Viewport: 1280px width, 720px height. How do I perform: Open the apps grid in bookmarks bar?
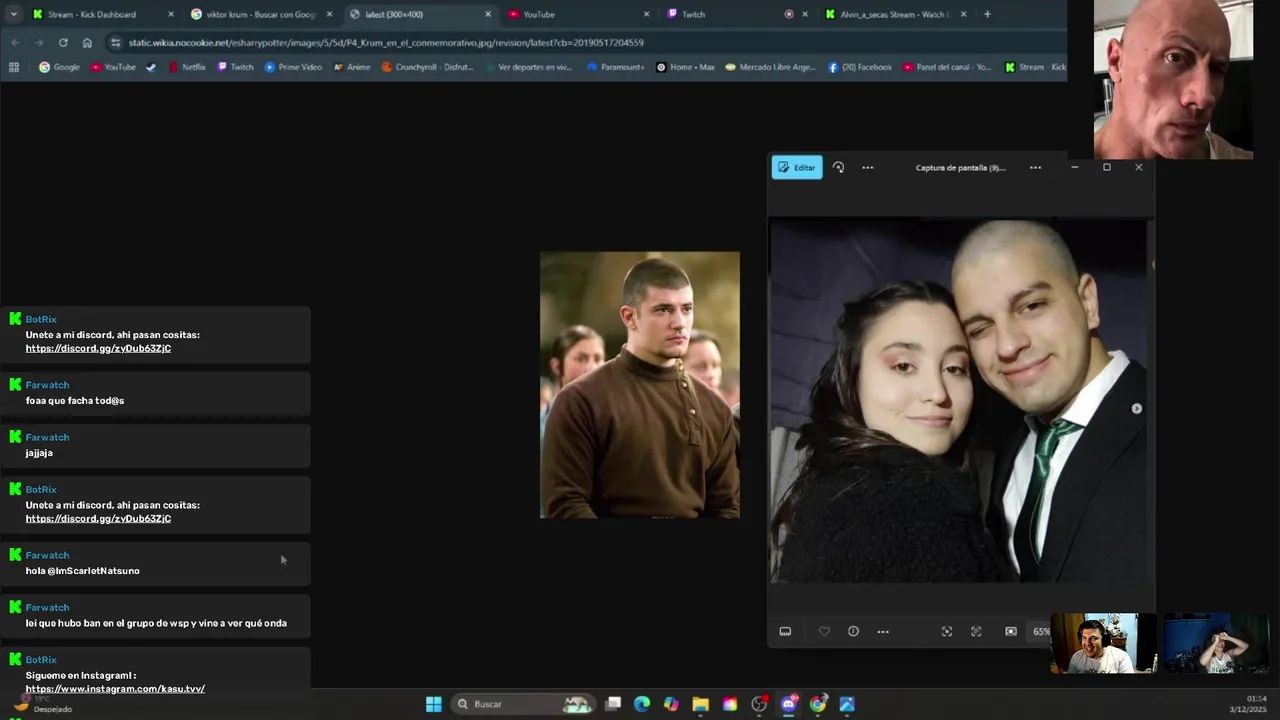tap(14, 67)
